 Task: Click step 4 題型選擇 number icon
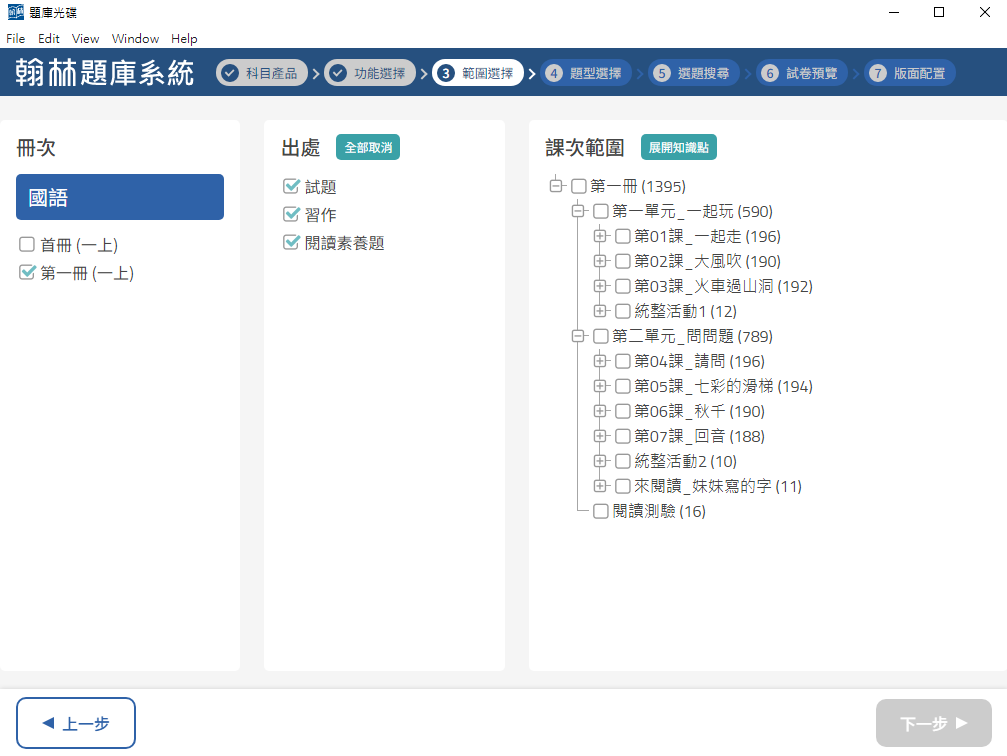point(554,73)
